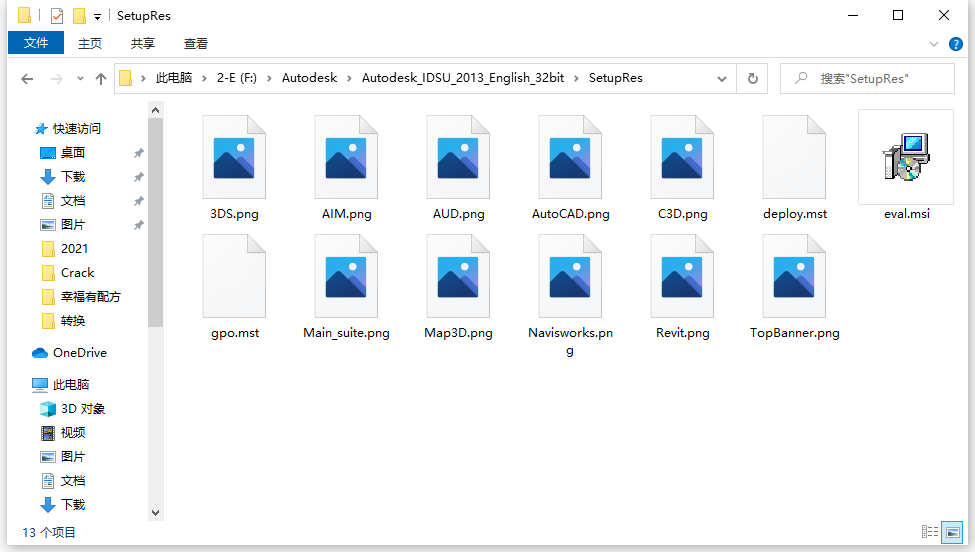Navigate to Autodesk in address bar
Viewport: 975px width, 552px height.
click(x=310, y=78)
